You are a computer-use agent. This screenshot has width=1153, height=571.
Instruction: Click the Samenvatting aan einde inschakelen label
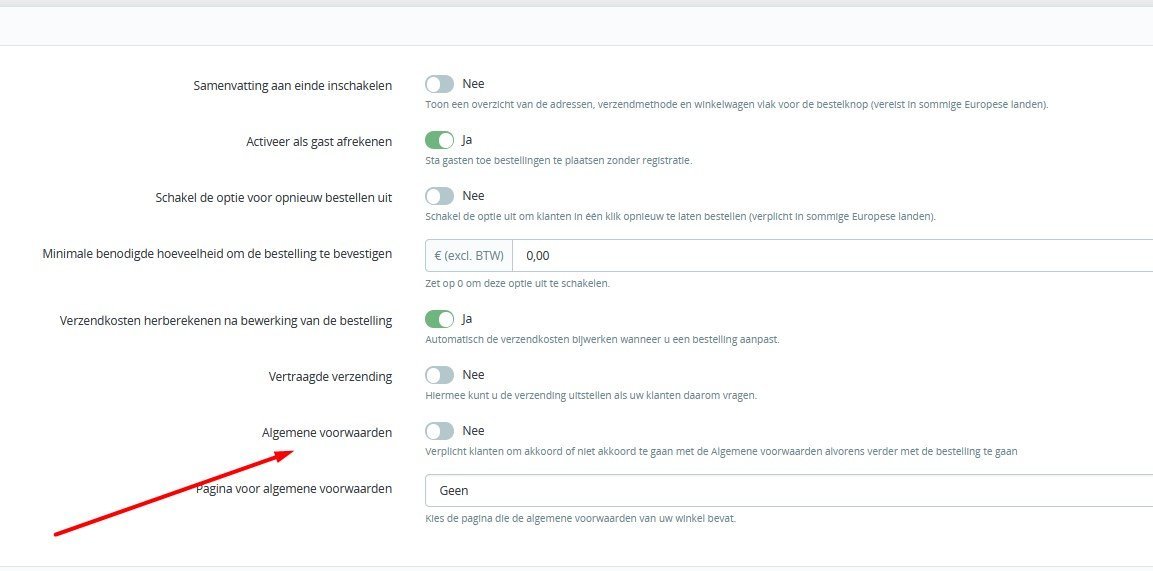pyautogui.click(x=292, y=86)
